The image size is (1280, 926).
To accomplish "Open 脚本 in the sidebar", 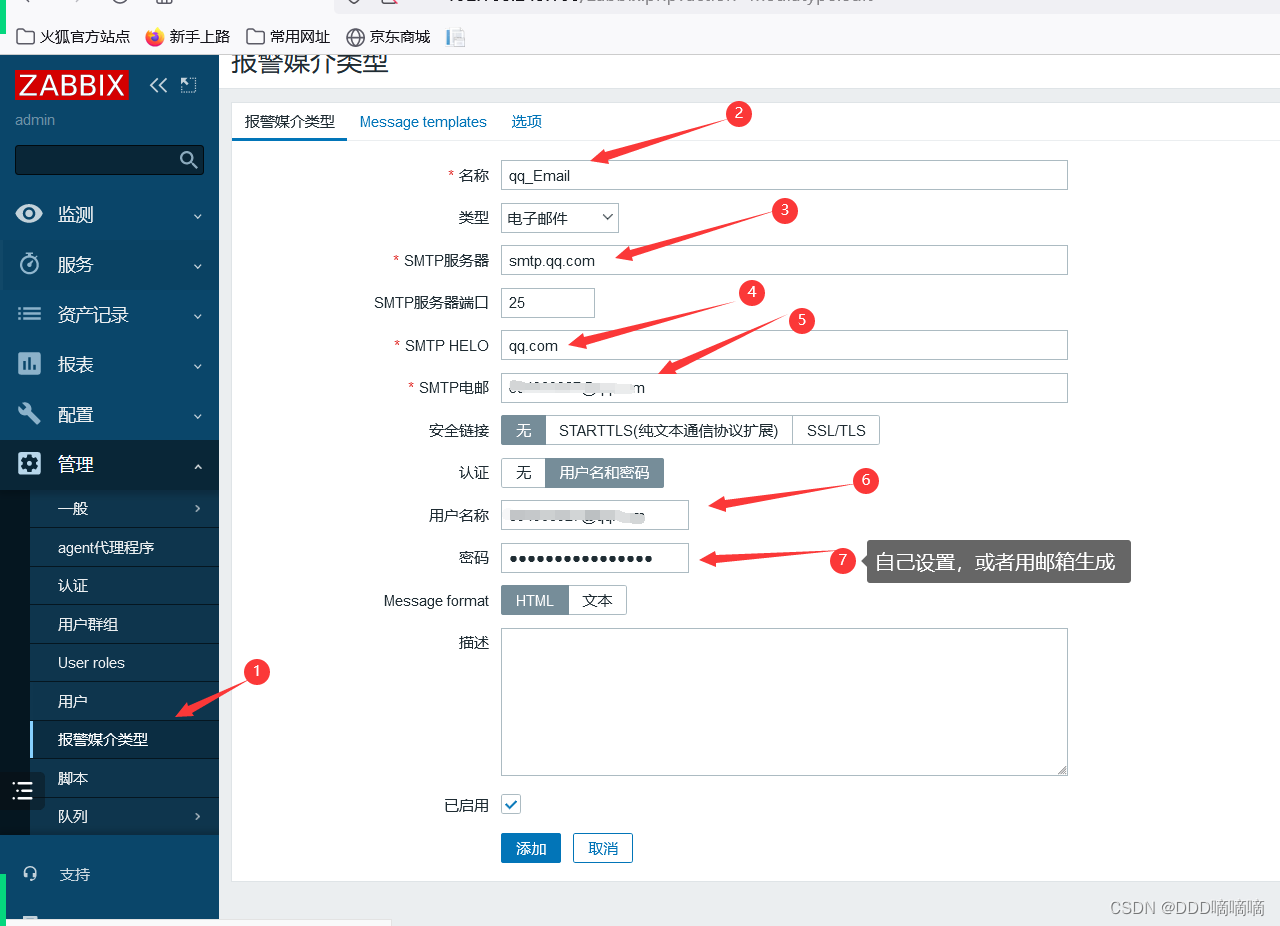I will click(x=124, y=778).
